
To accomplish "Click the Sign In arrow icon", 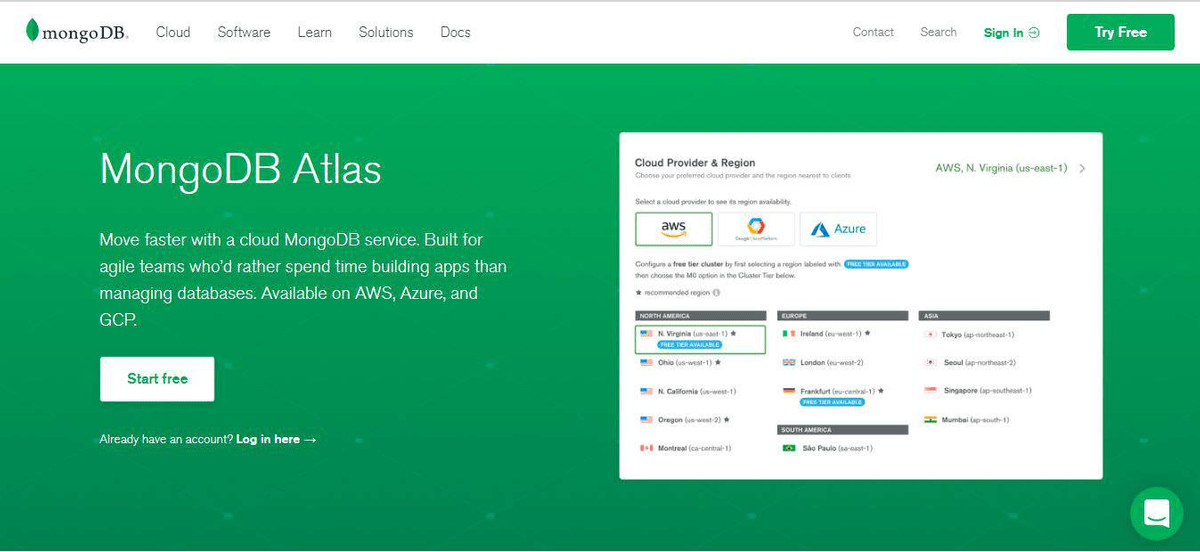I will [1034, 32].
